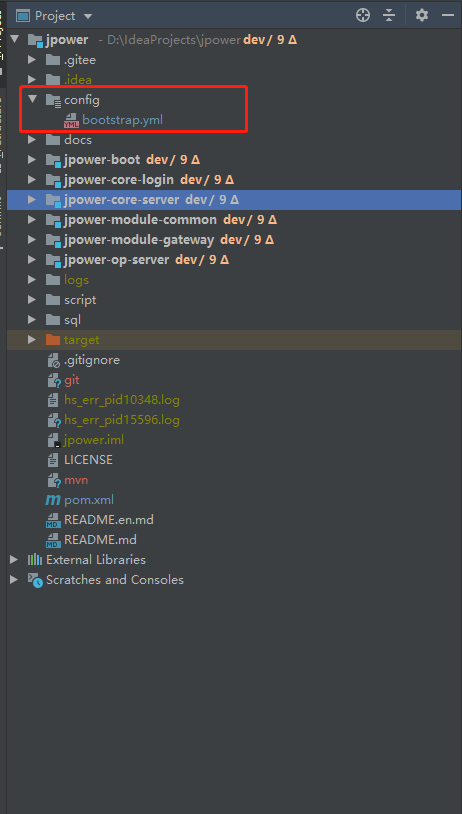This screenshot has width=462, height=814.
Task: Click the Scratches and Consoles icon
Action: pyautogui.click(x=35, y=580)
